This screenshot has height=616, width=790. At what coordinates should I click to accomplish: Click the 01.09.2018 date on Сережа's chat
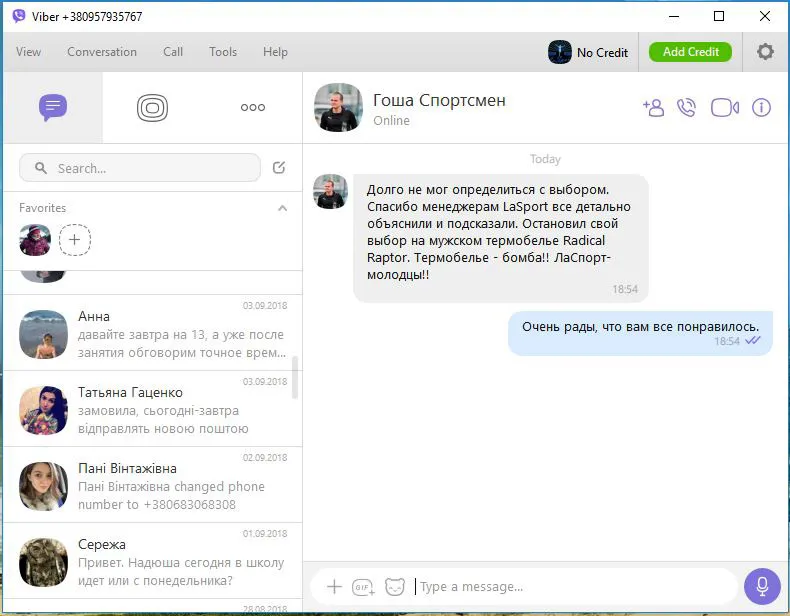tap(265, 534)
